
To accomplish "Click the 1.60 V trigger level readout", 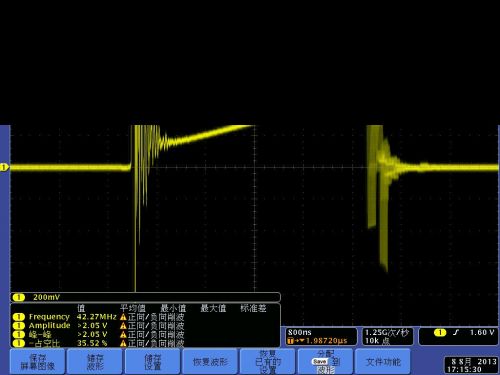I will pyautogui.click(x=482, y=332).
